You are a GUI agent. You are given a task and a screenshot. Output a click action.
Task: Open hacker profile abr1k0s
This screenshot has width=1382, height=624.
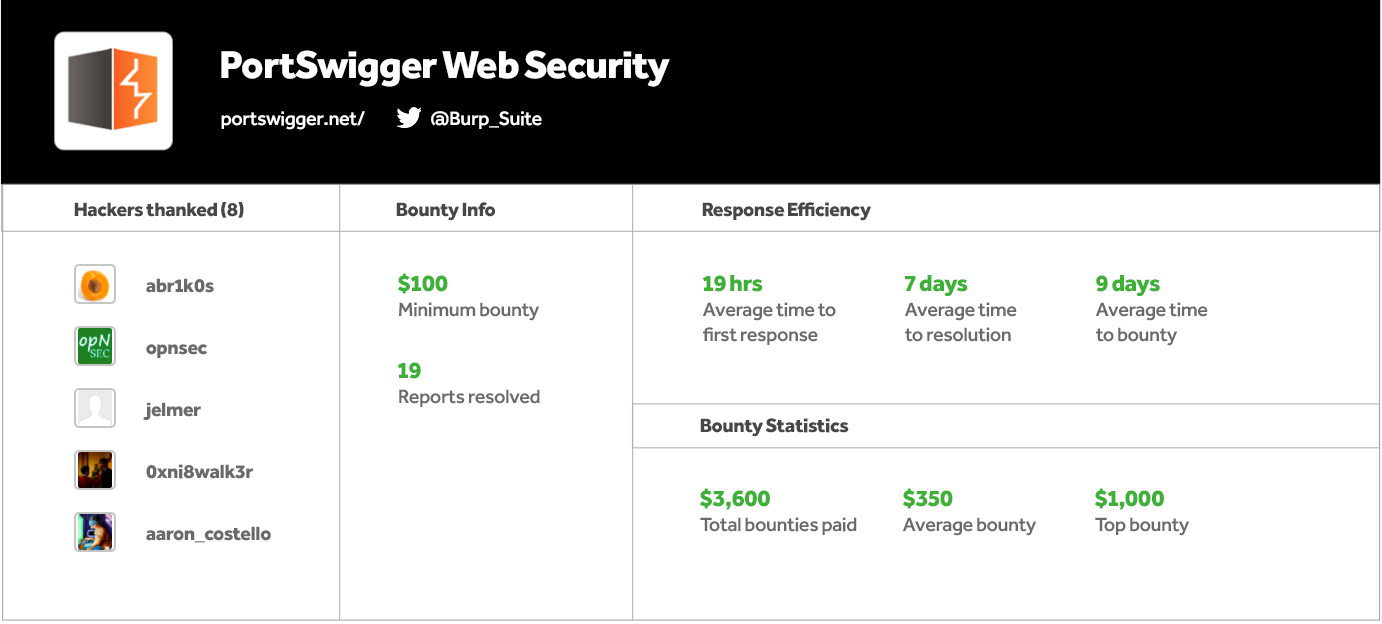[x=180, y=286]
